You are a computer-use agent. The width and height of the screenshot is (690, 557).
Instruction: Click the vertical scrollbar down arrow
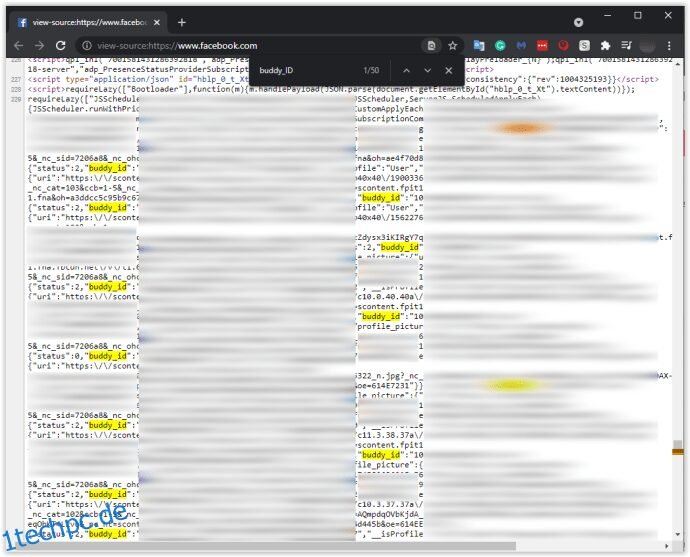[678, 534]
